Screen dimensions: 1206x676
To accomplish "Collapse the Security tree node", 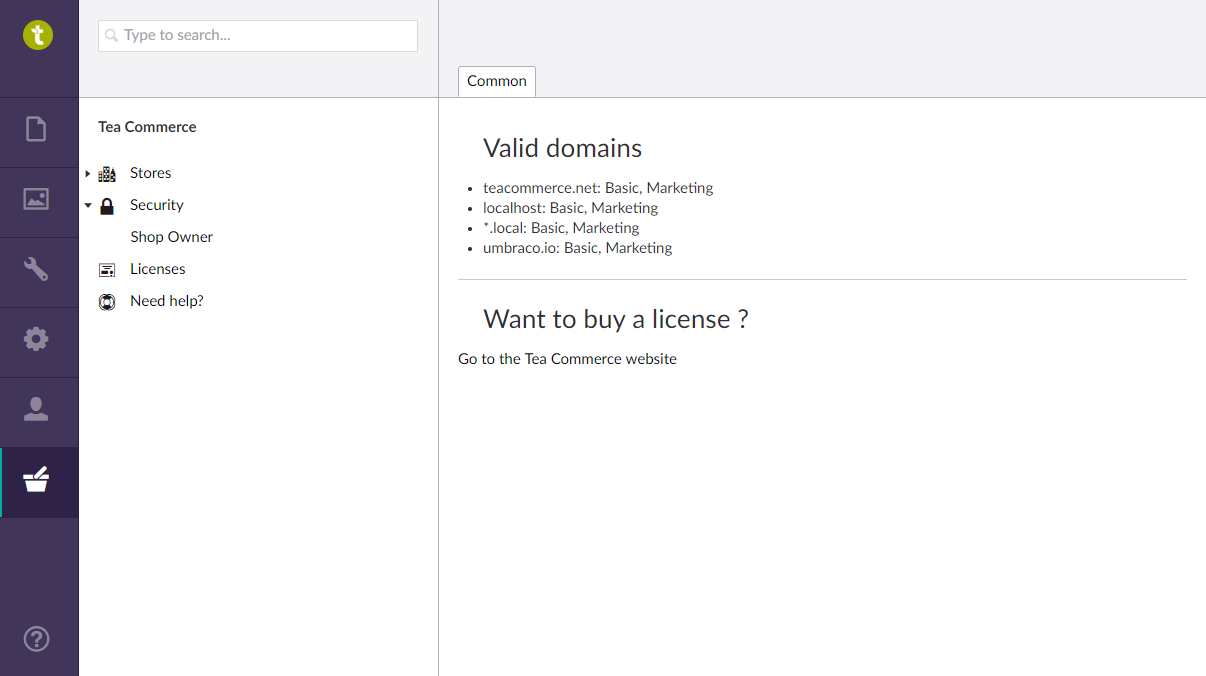I will pos(88,205).
